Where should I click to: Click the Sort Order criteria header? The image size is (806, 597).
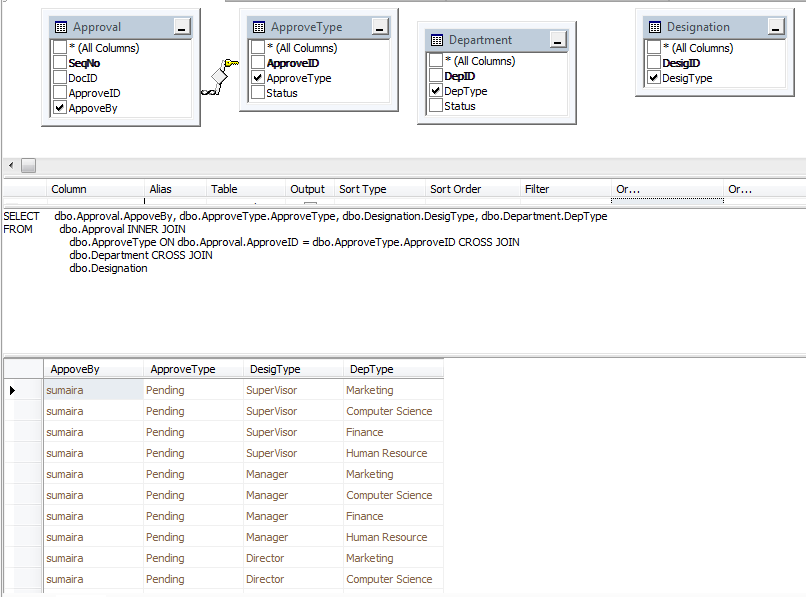tap(473, 189)
